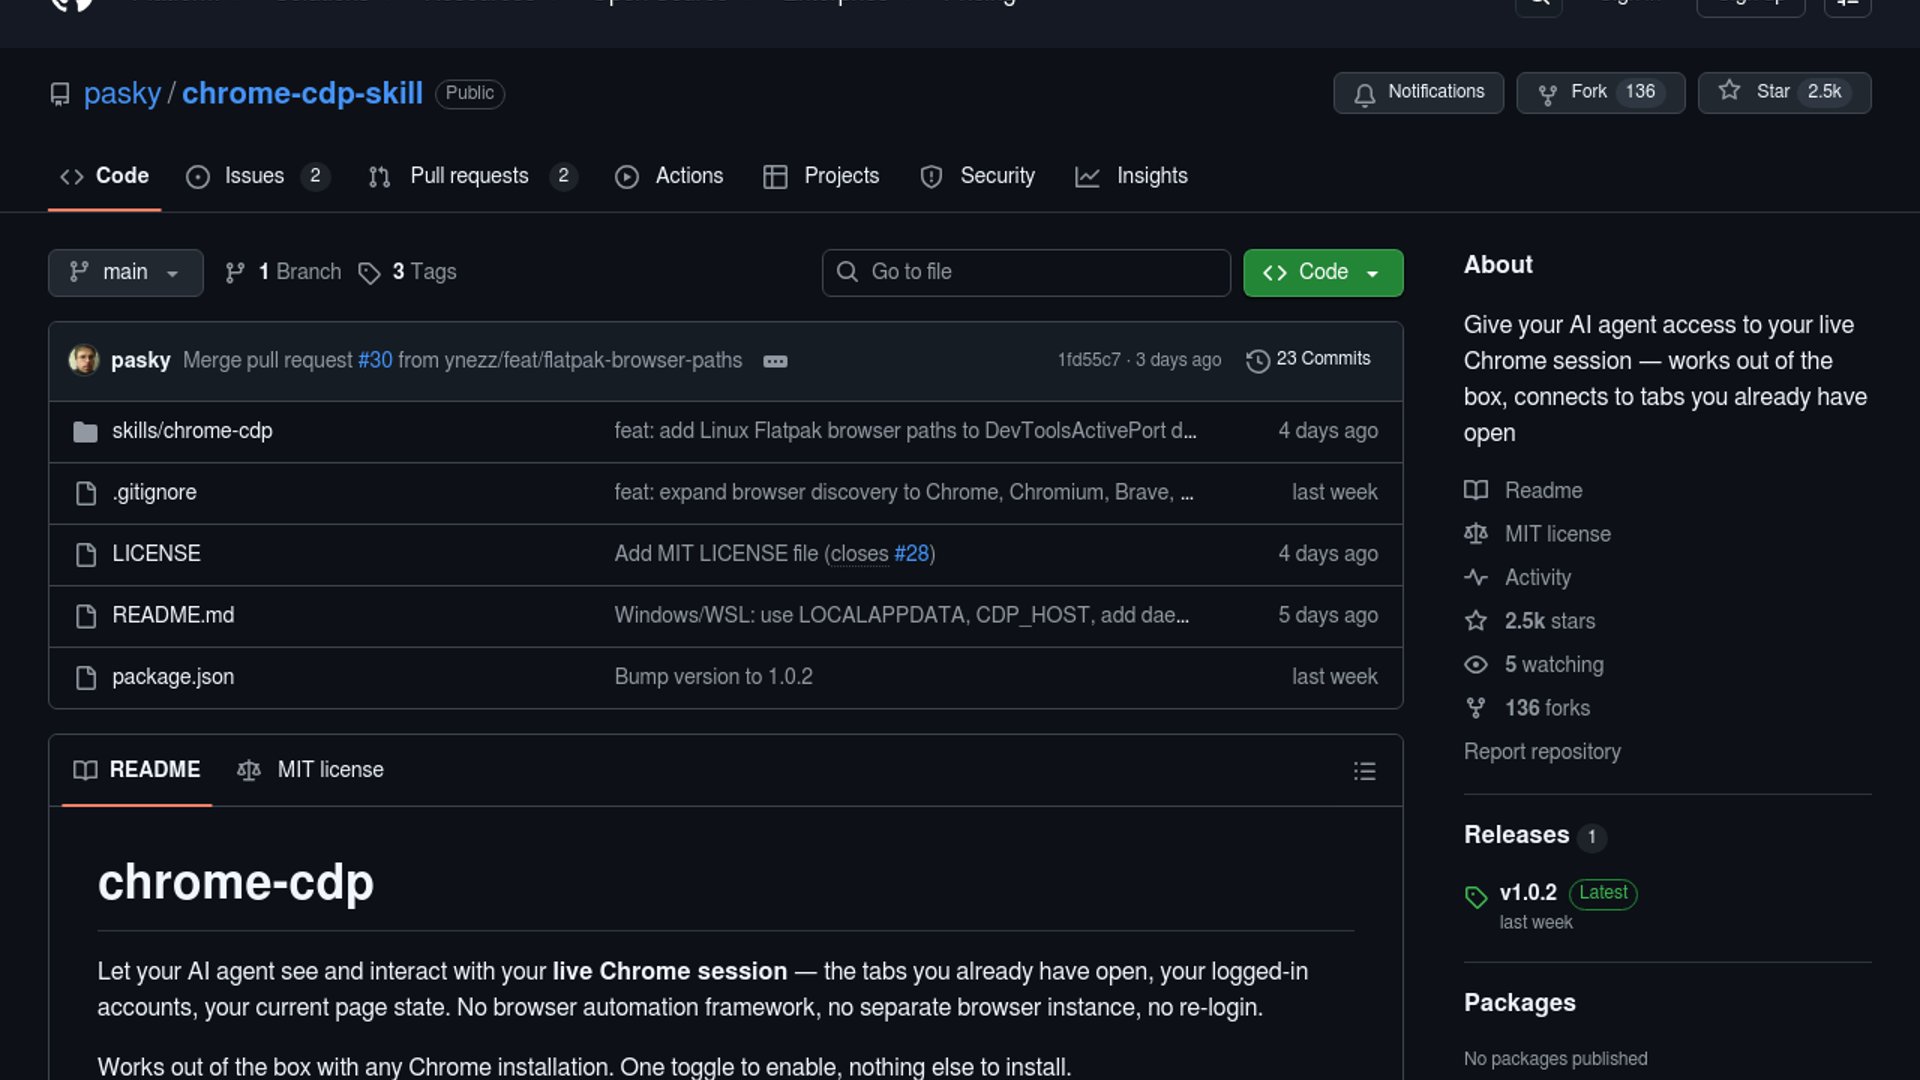Click the Go to file search field

pos(1026,272)
